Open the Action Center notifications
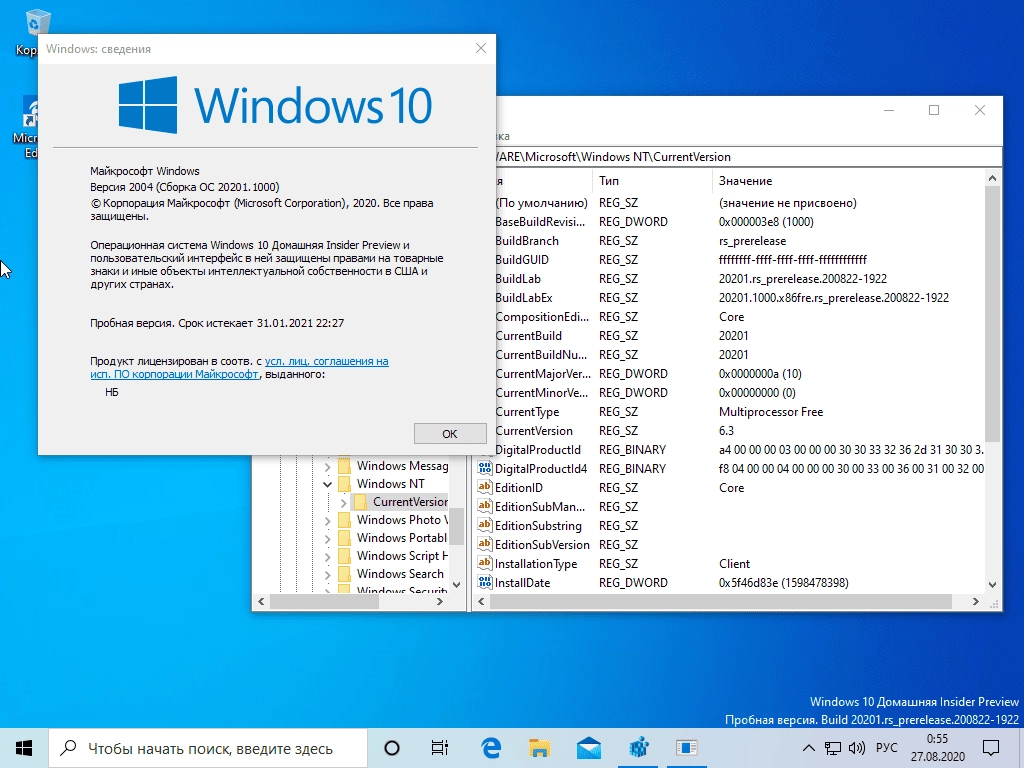 coord(991,748)
